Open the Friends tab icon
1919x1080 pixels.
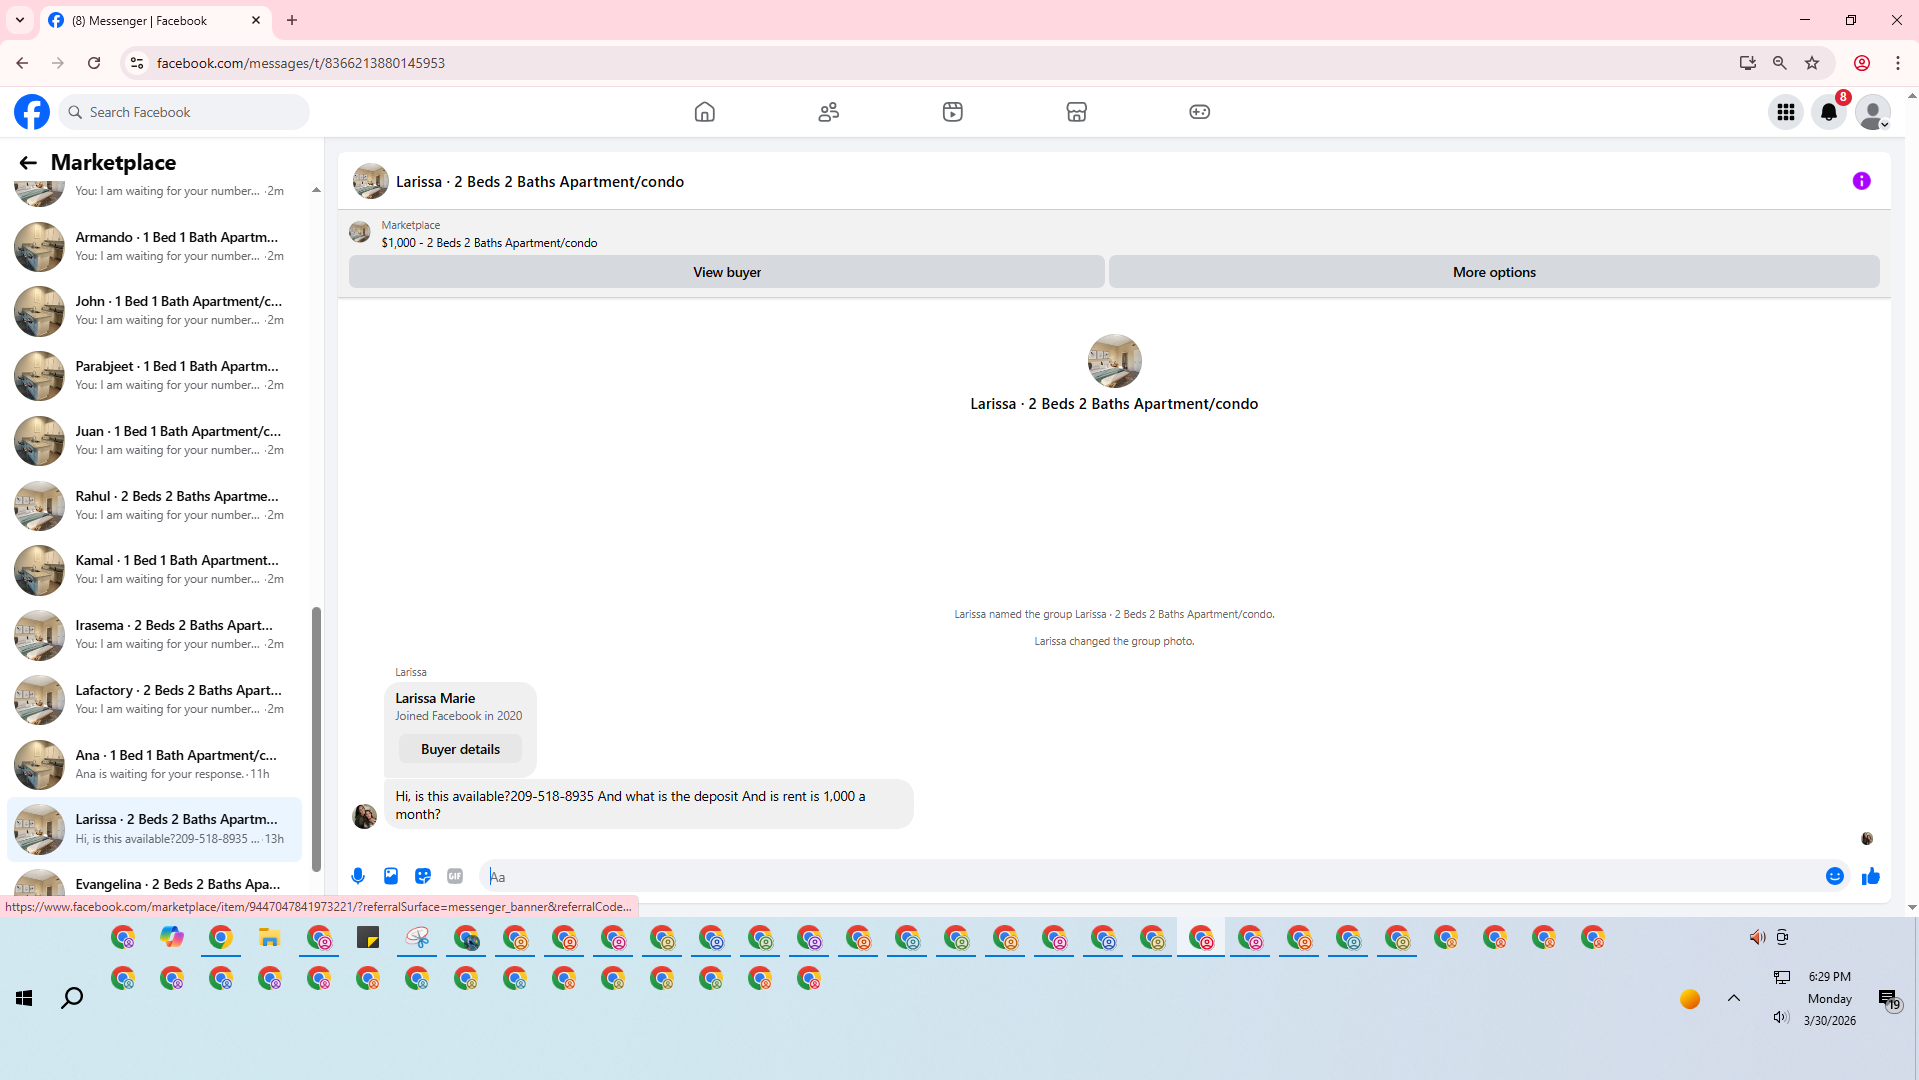coord(829,112)
